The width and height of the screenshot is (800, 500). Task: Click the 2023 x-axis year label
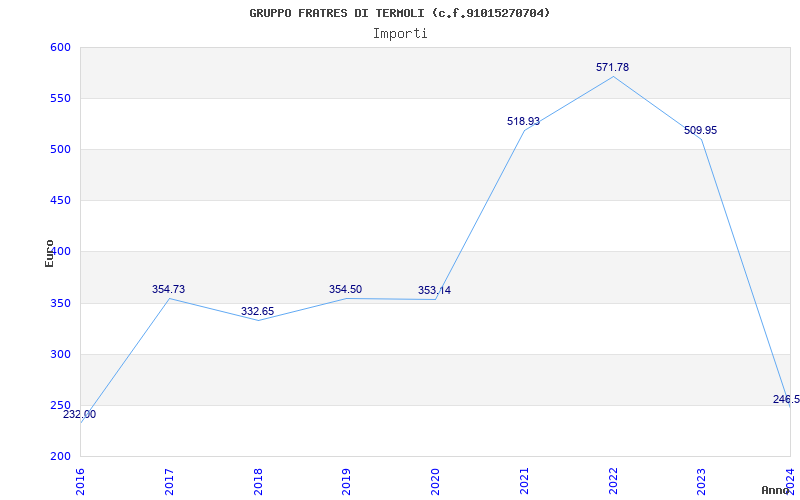[x=702, y=481]
